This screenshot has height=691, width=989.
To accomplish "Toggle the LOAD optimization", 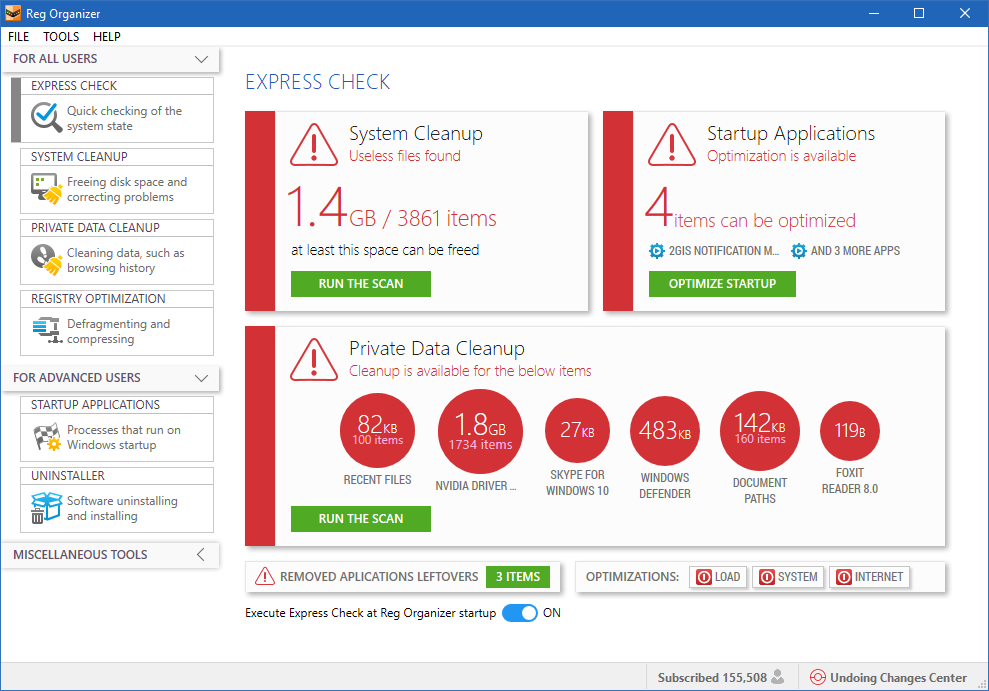I will [718, 576].
